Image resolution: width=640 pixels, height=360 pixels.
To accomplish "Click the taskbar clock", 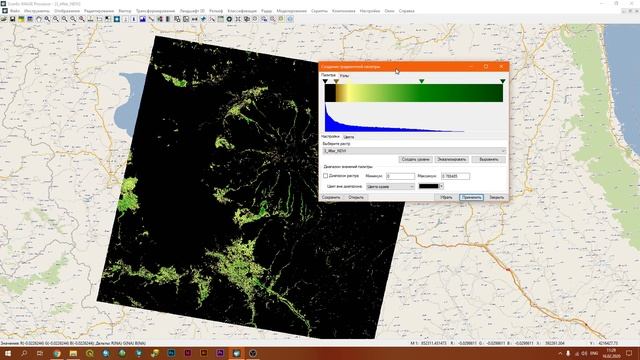I will coord(611,353).
